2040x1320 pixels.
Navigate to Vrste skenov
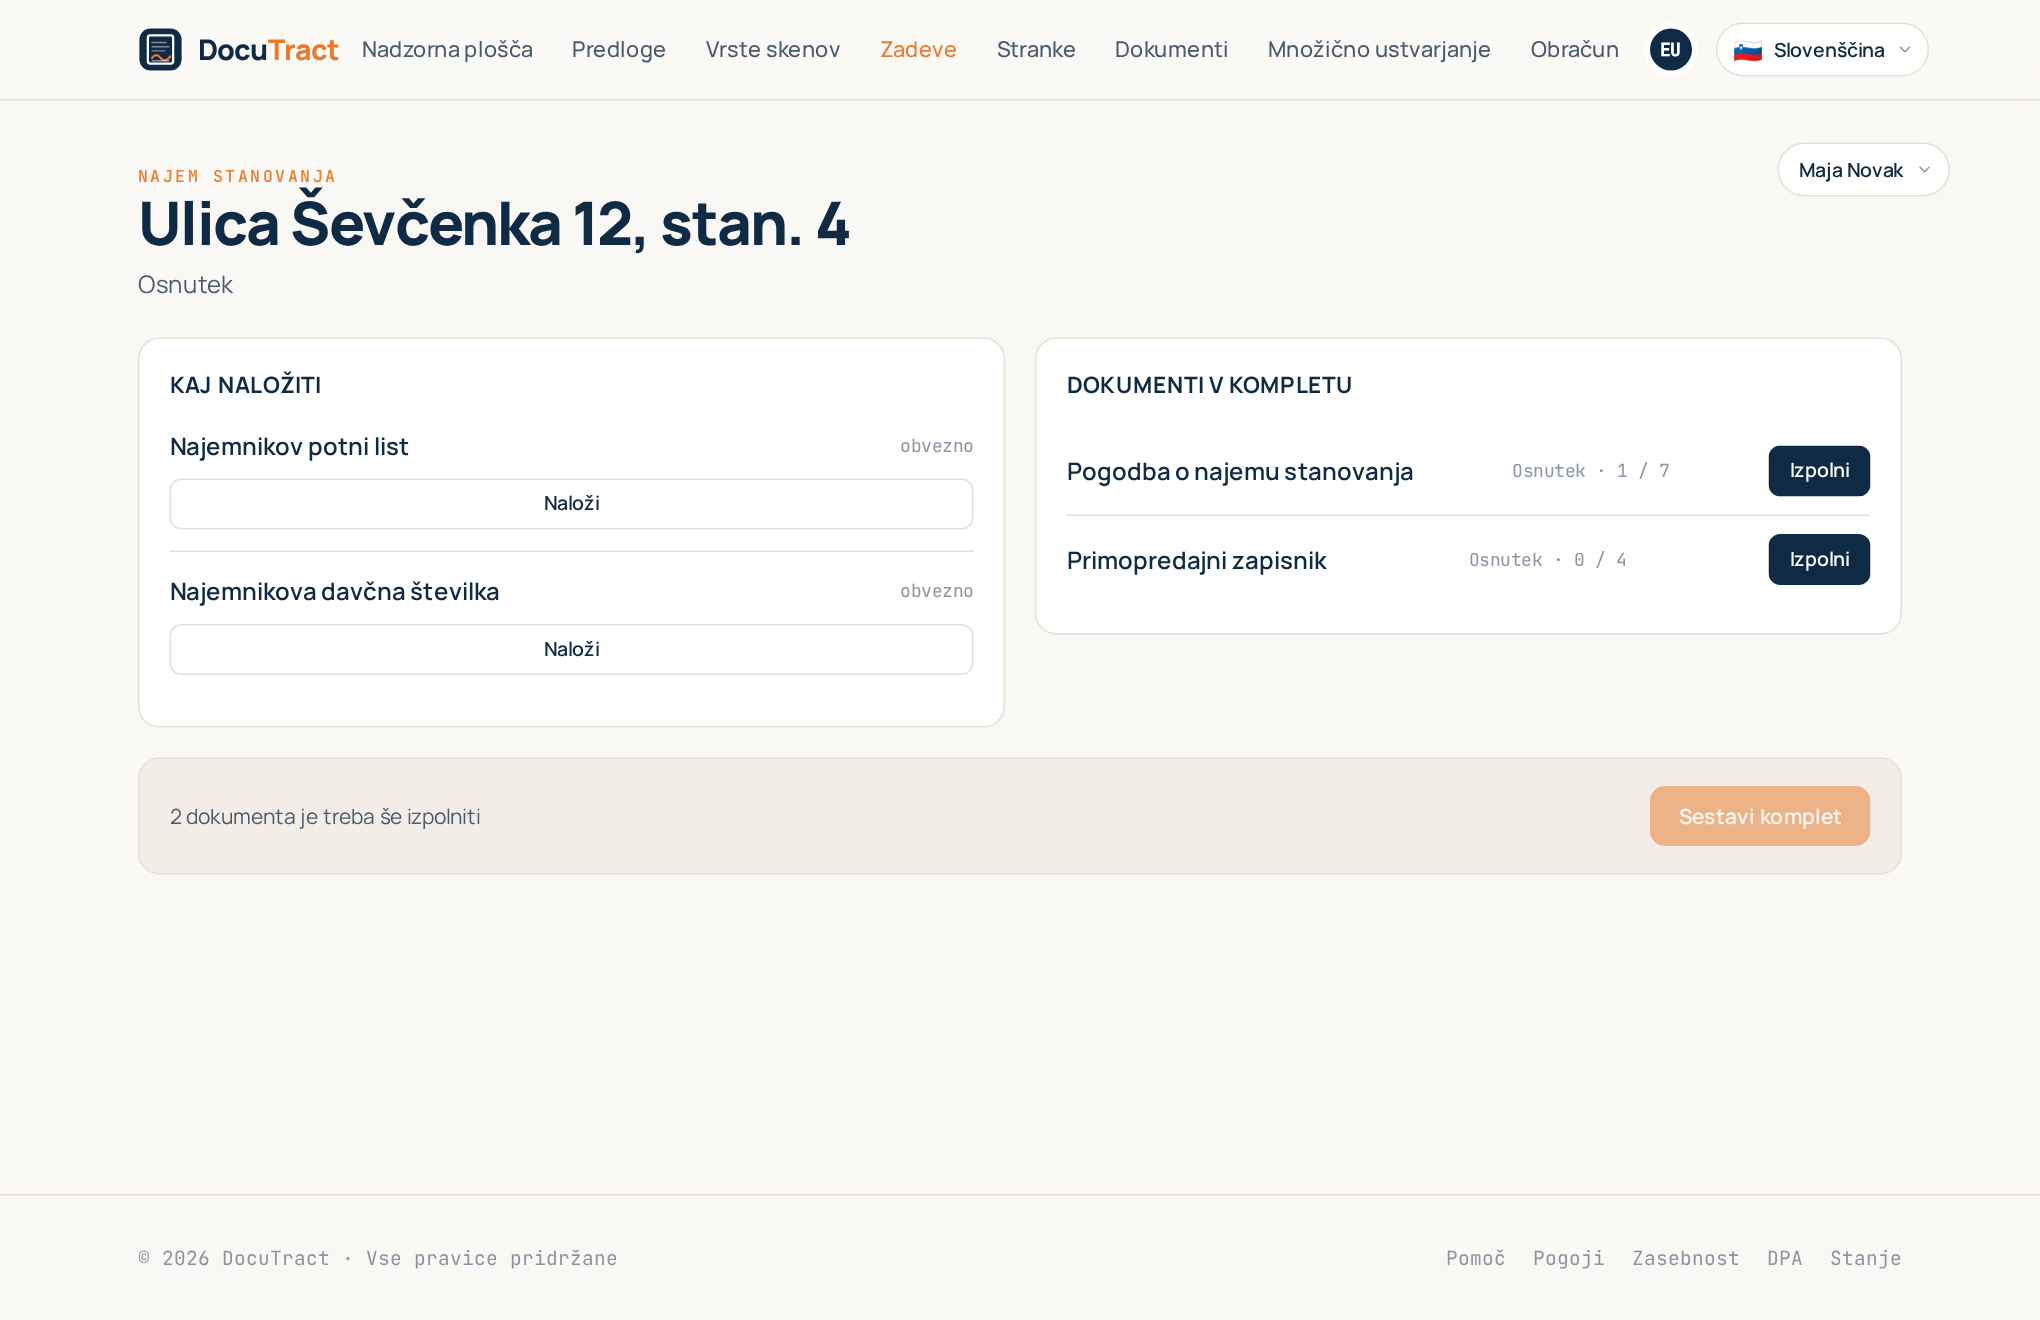773,50
